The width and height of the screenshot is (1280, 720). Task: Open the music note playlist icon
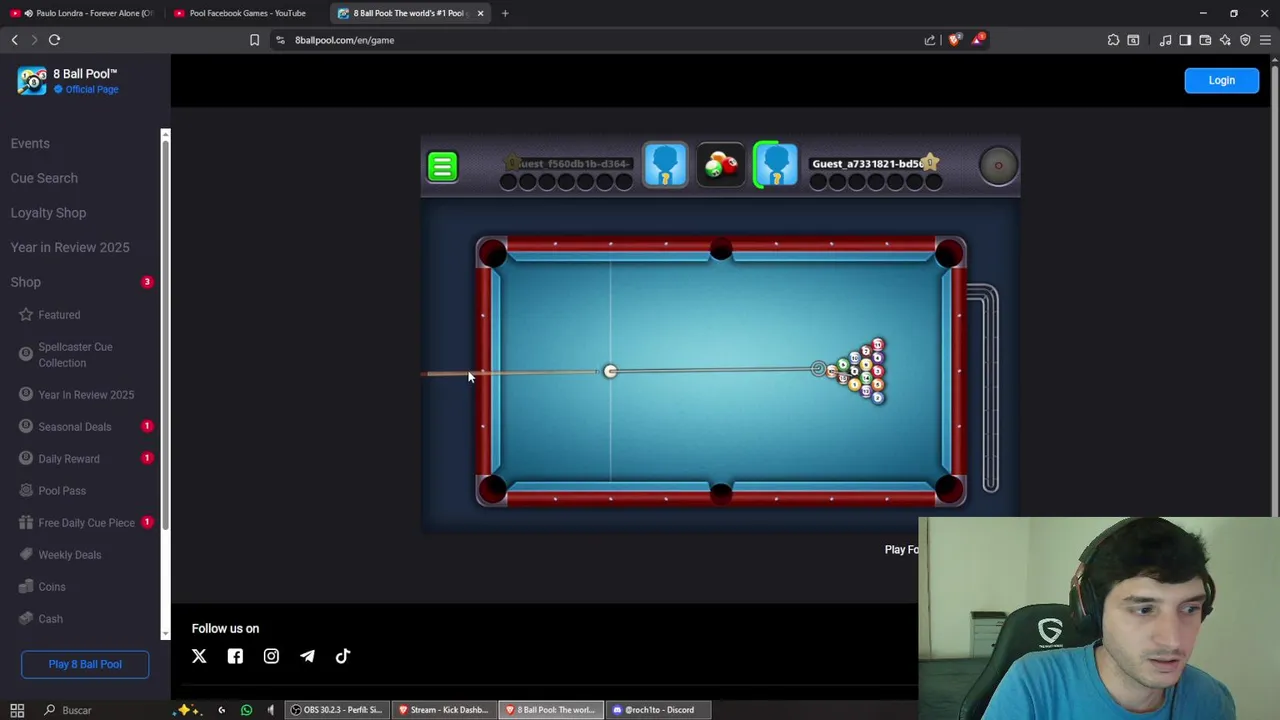point(1165,40)
